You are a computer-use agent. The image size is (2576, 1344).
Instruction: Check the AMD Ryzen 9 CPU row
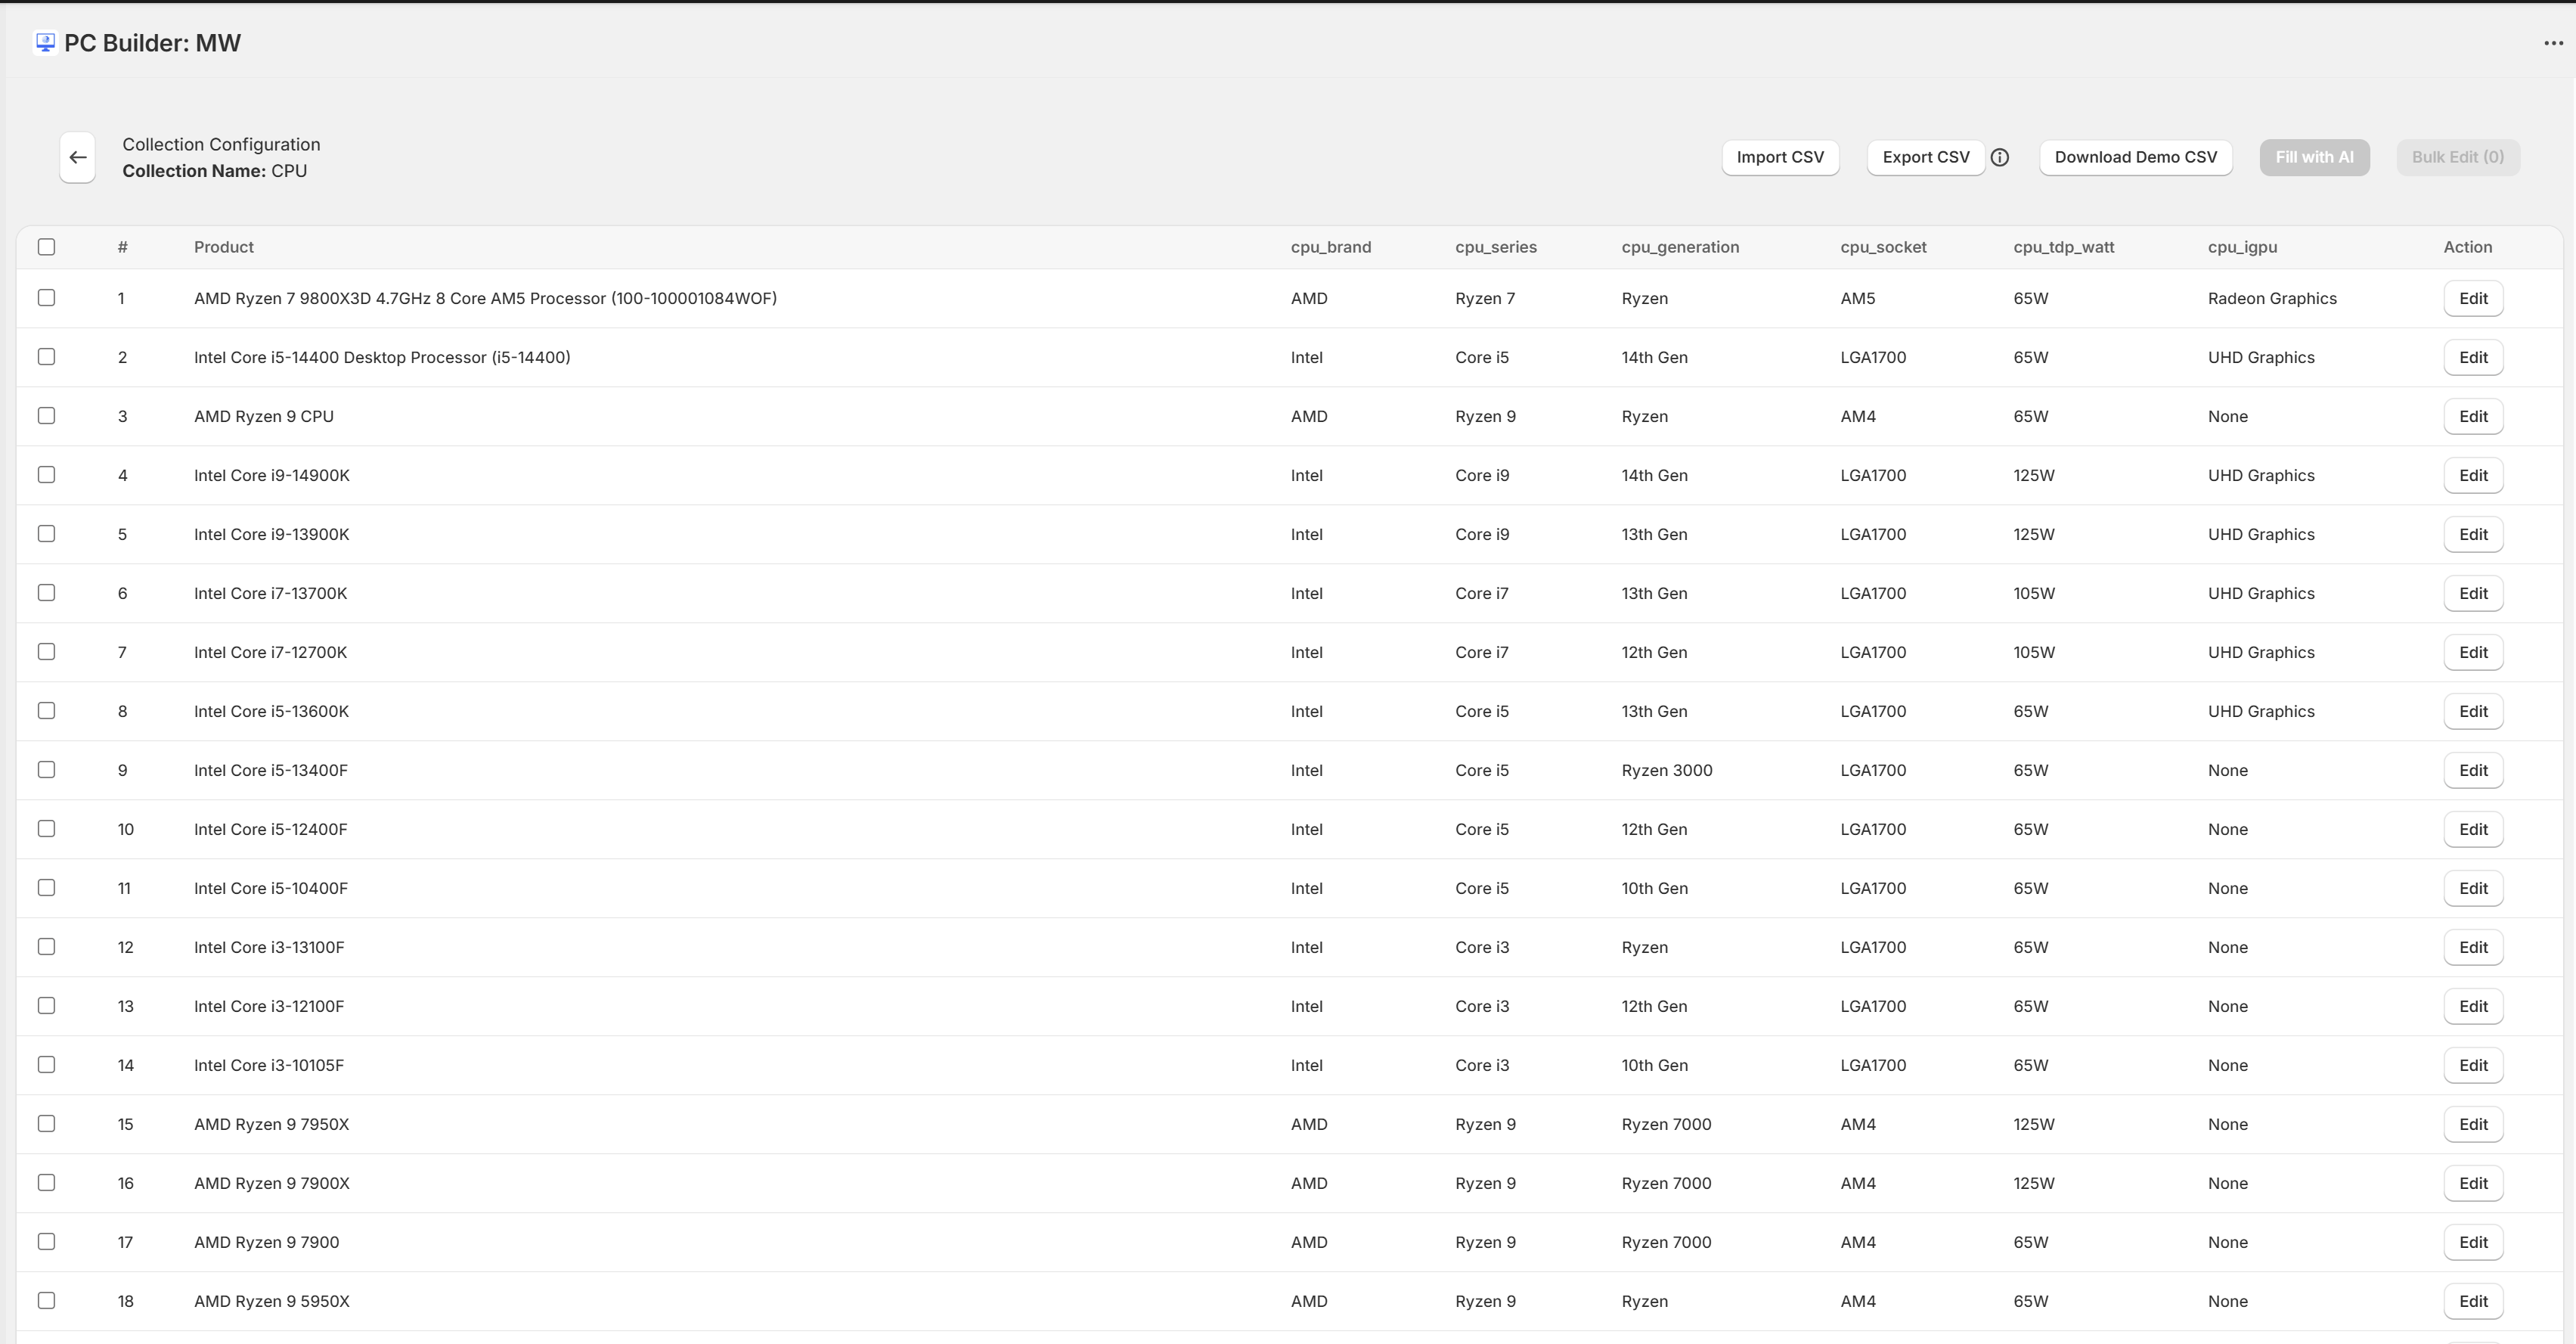46,415
